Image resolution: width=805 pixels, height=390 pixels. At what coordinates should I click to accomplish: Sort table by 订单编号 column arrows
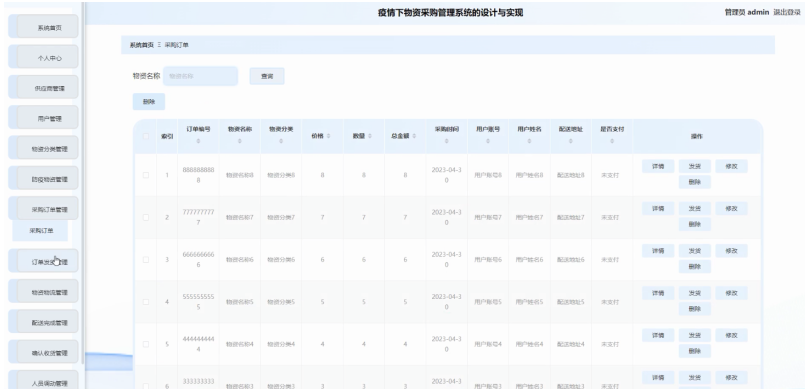[x=198, y=141]
